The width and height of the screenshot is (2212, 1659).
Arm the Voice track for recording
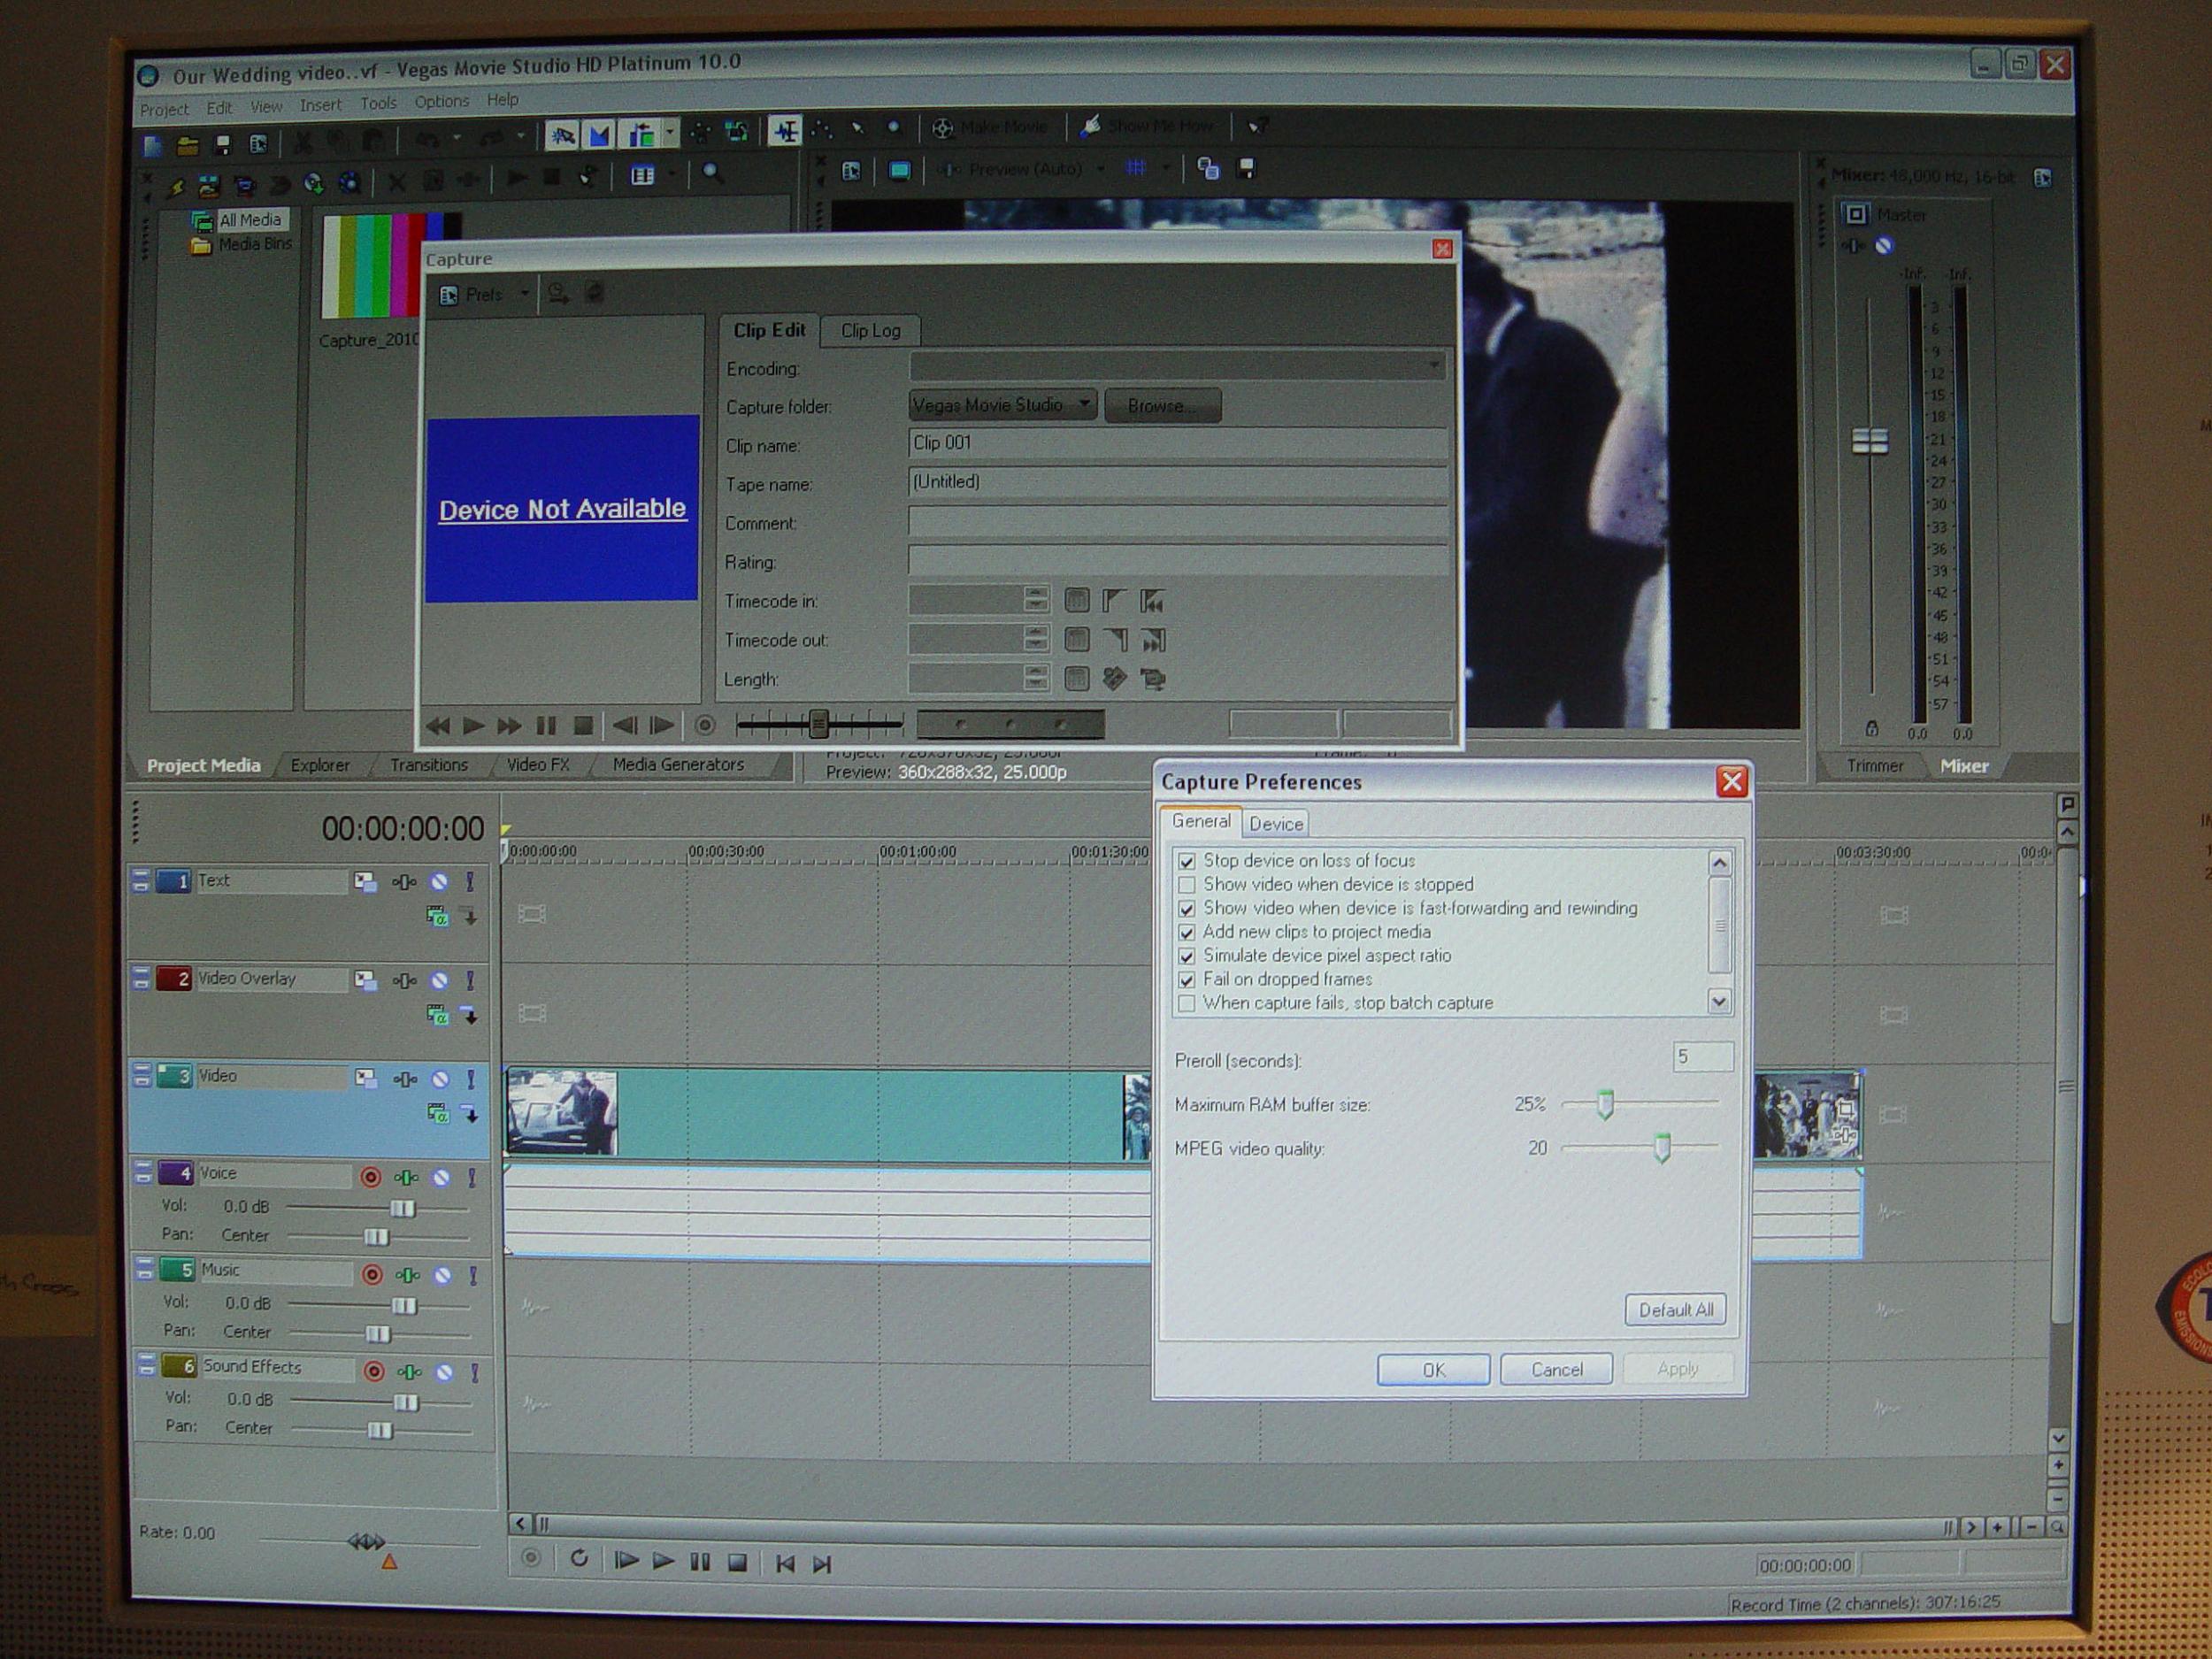coord(370,1177)
